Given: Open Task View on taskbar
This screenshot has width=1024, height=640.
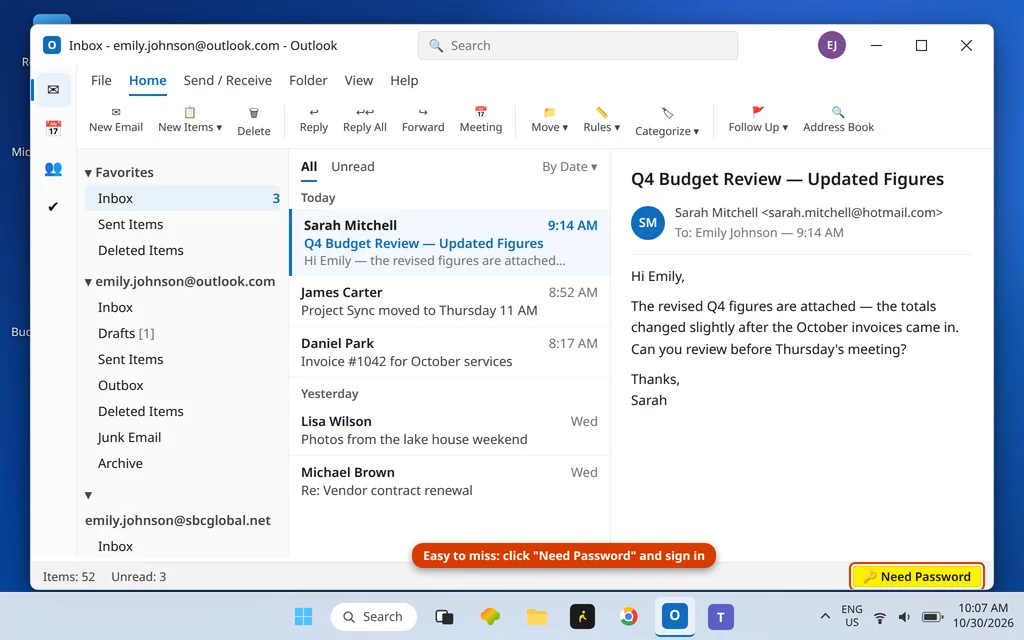Looking at the screenshot, I should 444,616.
